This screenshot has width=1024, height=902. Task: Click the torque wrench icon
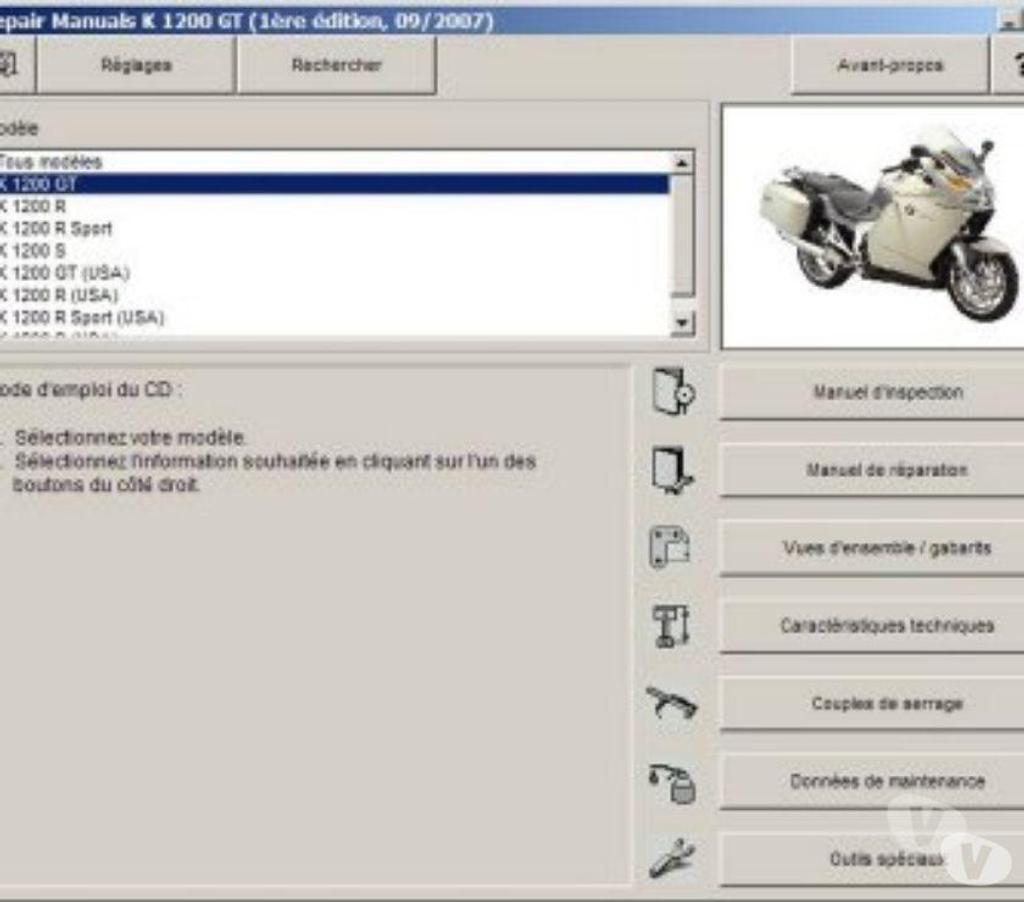(671, 703)
